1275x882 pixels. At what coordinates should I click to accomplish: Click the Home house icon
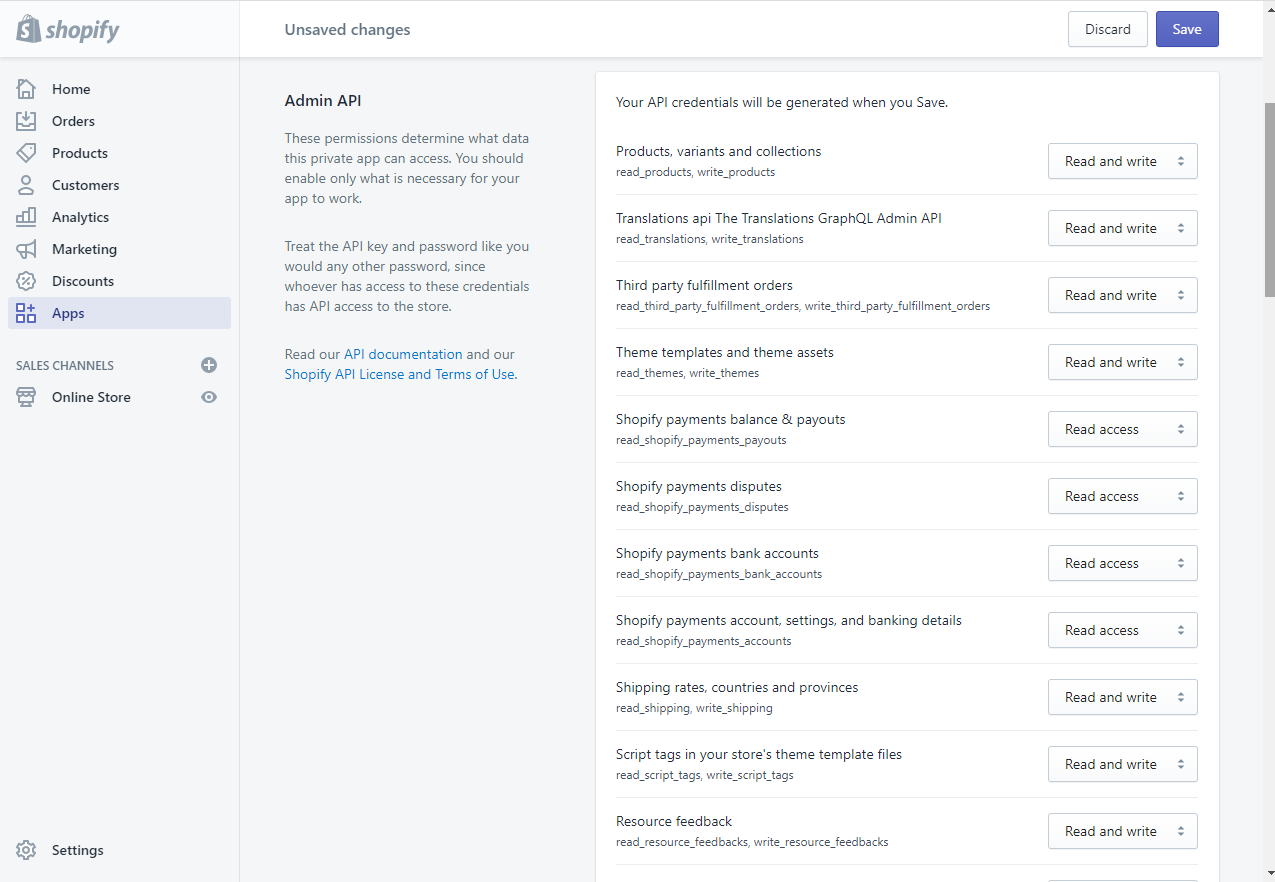[26, 89]
